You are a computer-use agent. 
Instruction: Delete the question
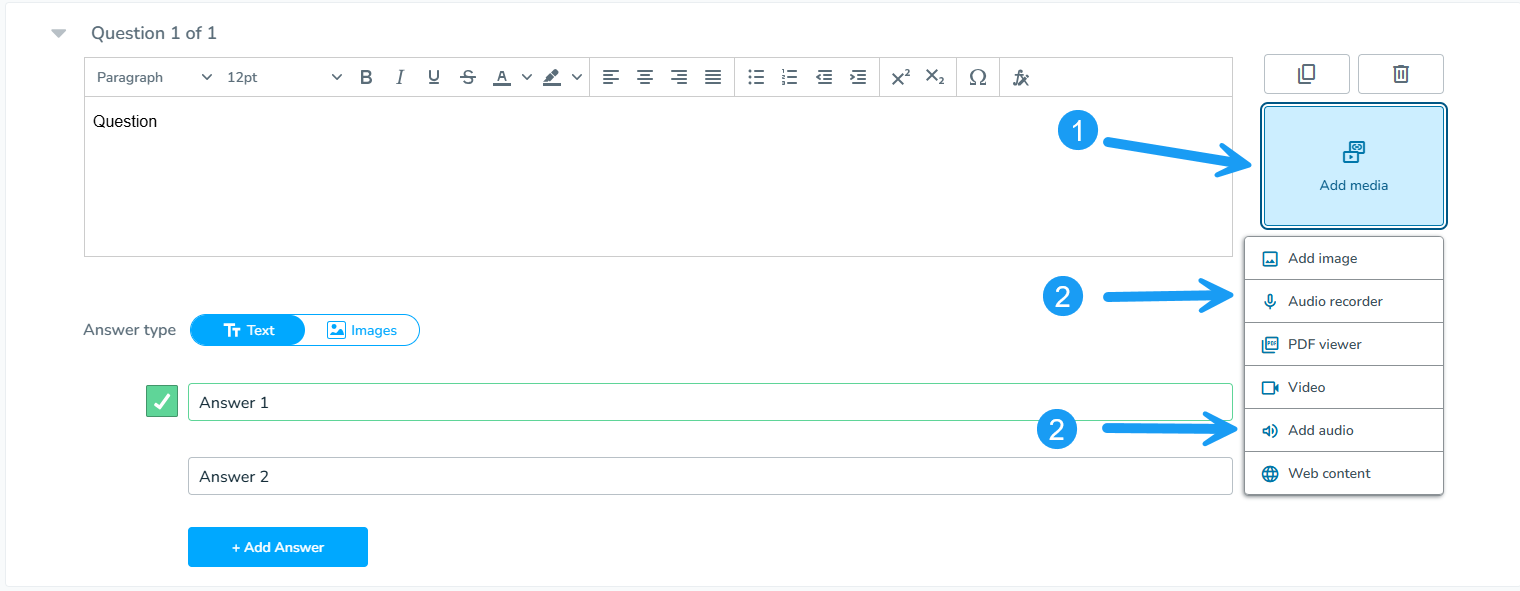click(x=1400, y=74)
